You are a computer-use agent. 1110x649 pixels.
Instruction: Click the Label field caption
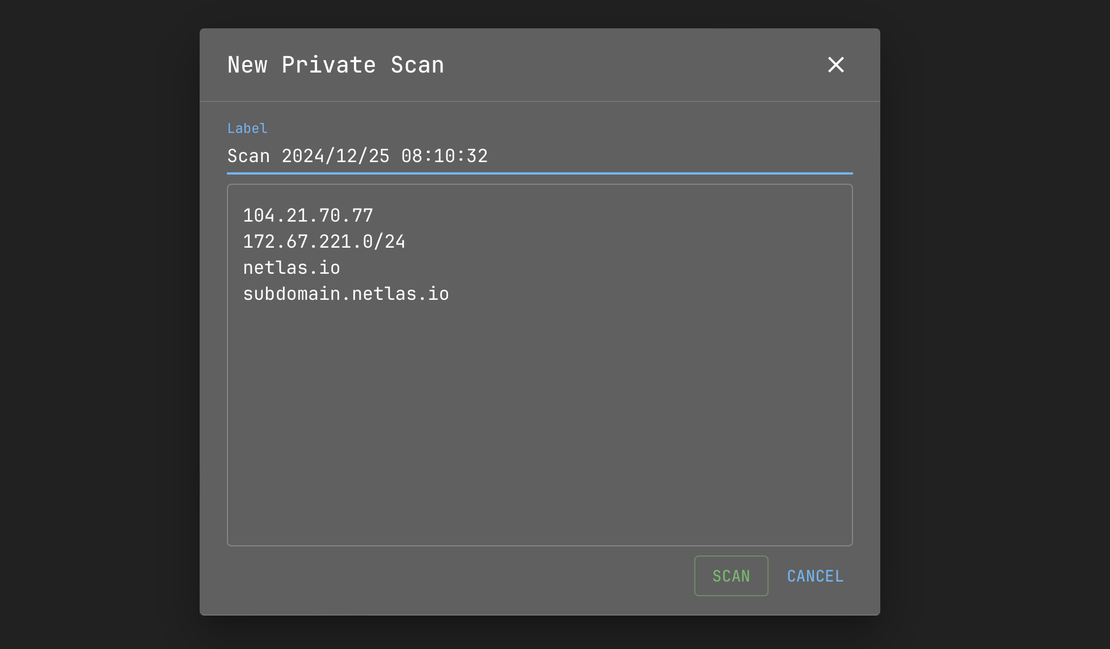tap(246, 128)
